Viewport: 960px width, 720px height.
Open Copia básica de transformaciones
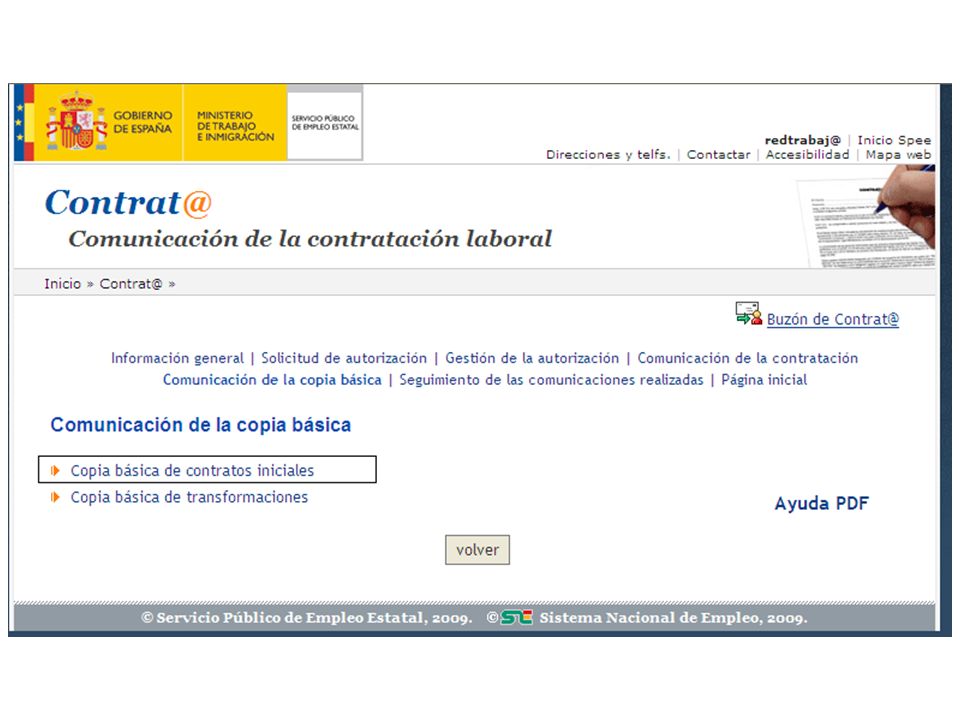click(189, 497)
